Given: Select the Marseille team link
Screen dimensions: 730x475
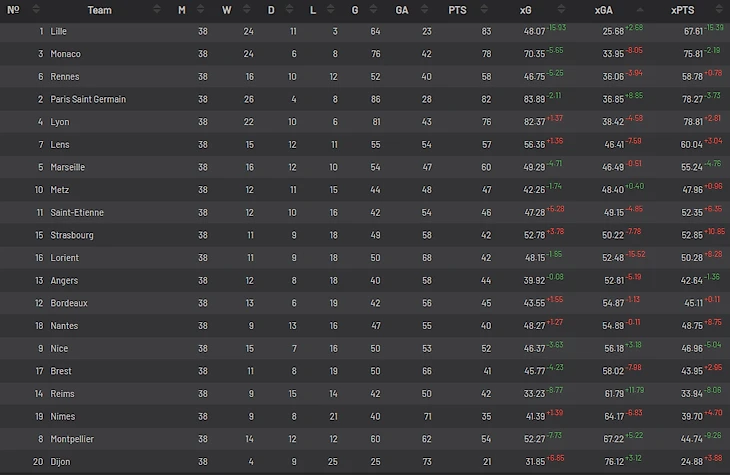Looking at the screenshot, I should point(67,167).
